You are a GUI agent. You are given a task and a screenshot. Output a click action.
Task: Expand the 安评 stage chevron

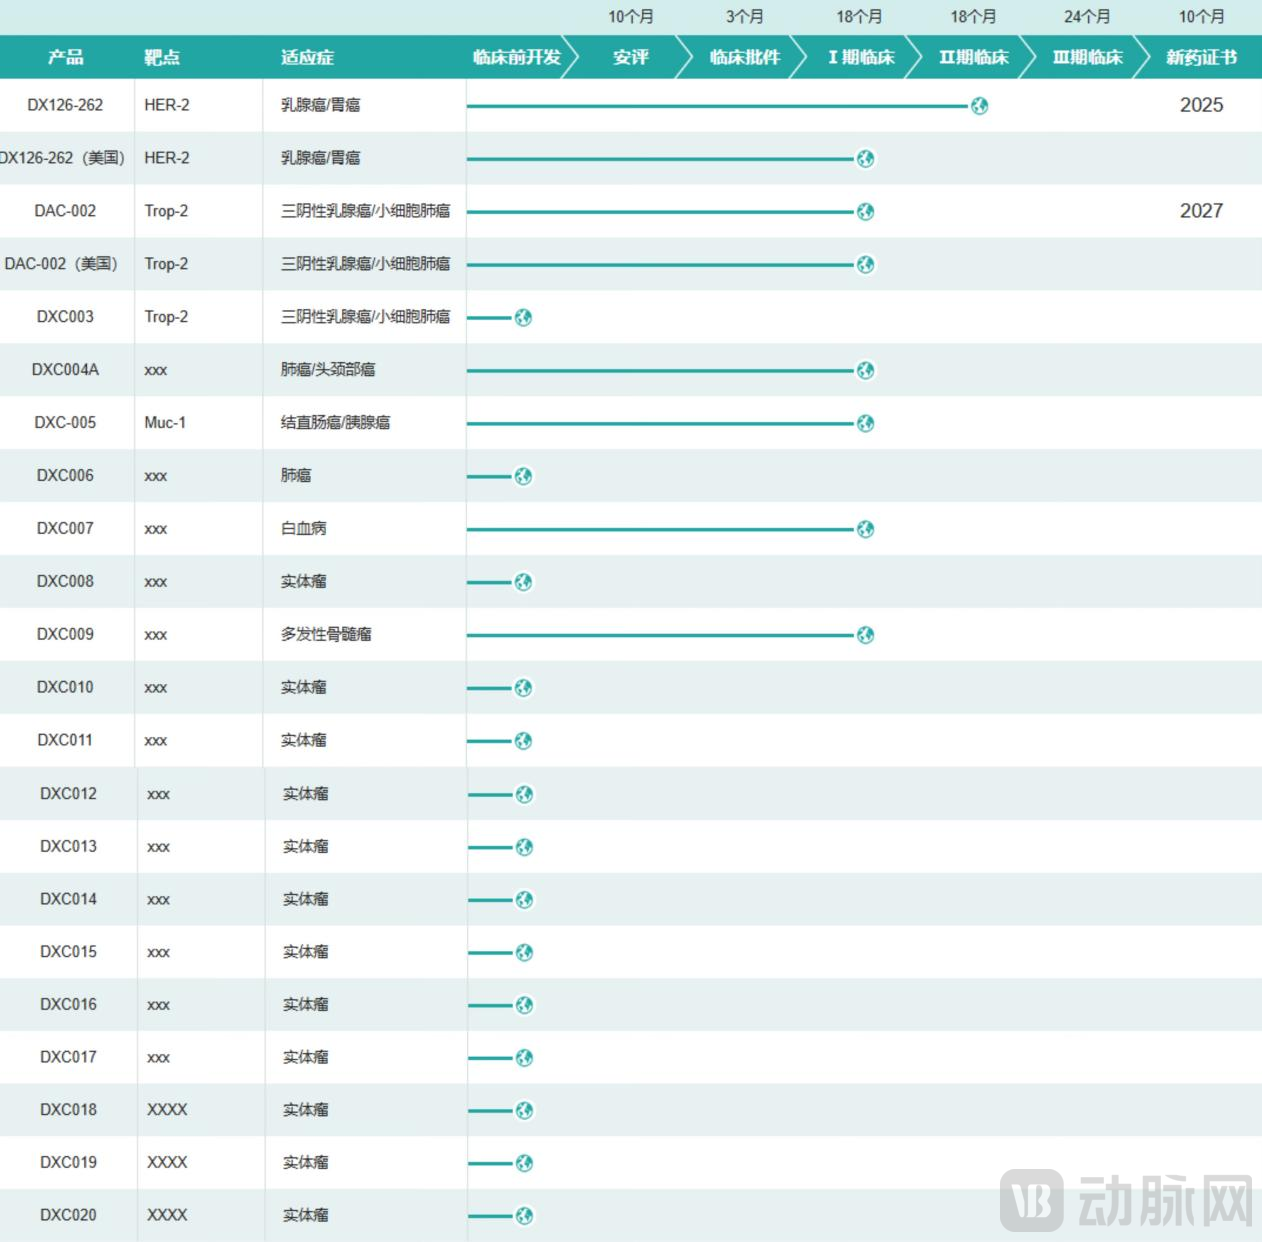click(x=630, y=58)
